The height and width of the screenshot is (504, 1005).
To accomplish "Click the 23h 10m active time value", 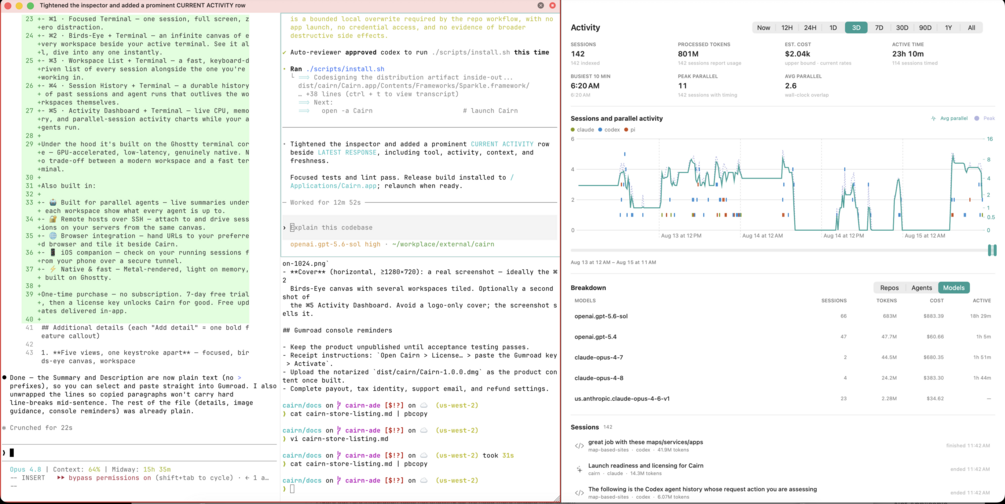I will (908, 54).
